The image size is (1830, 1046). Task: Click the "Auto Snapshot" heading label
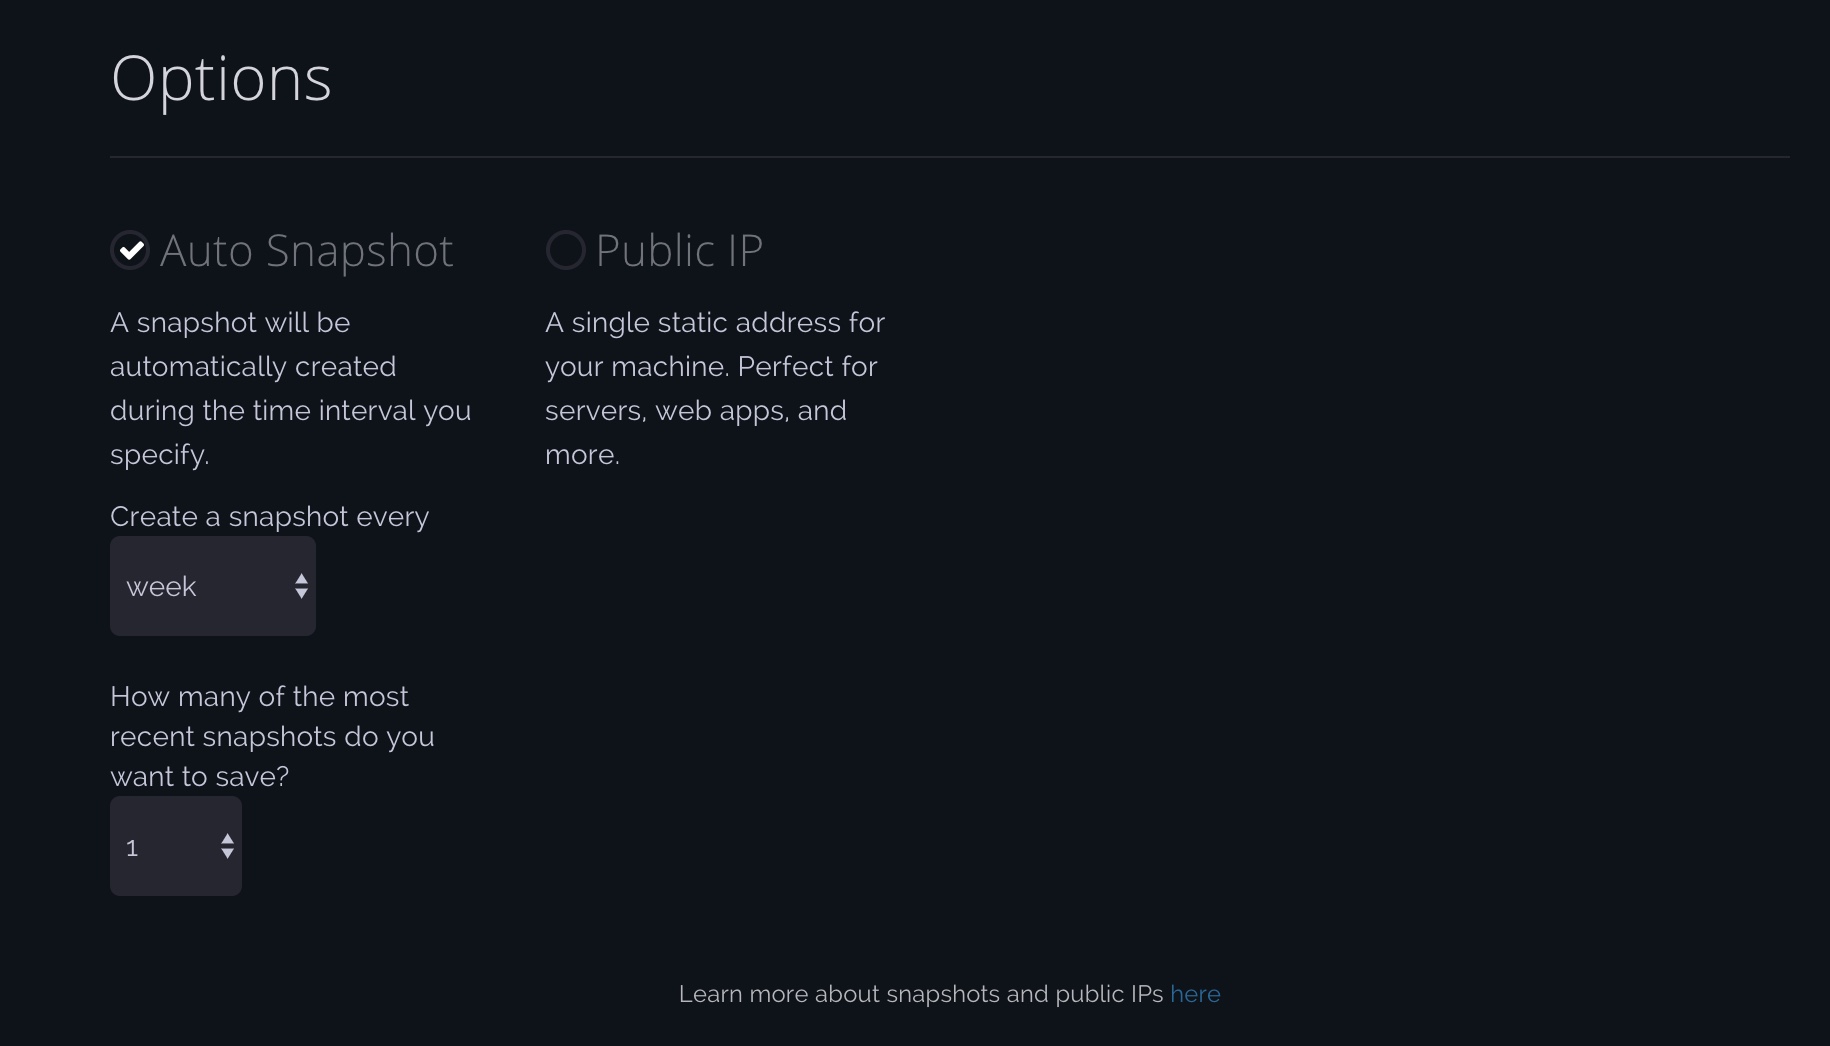[306, 250]
